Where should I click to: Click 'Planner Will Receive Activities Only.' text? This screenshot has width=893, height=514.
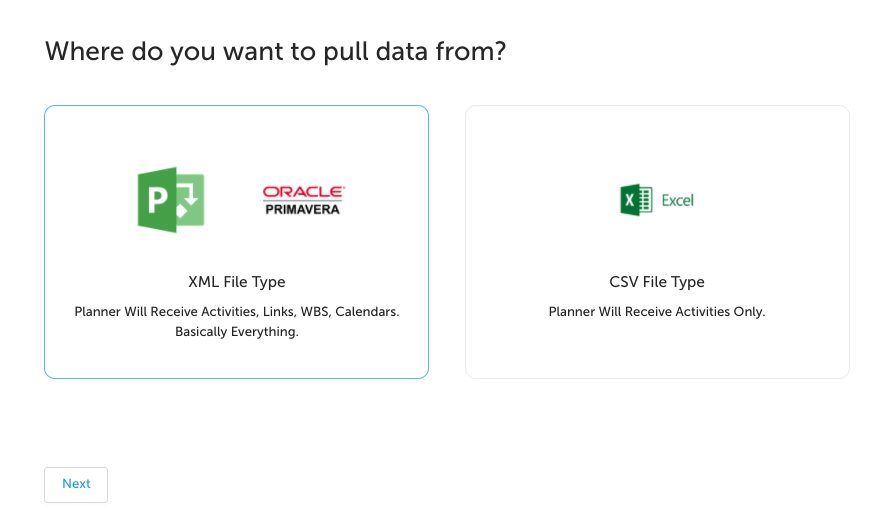657,312
